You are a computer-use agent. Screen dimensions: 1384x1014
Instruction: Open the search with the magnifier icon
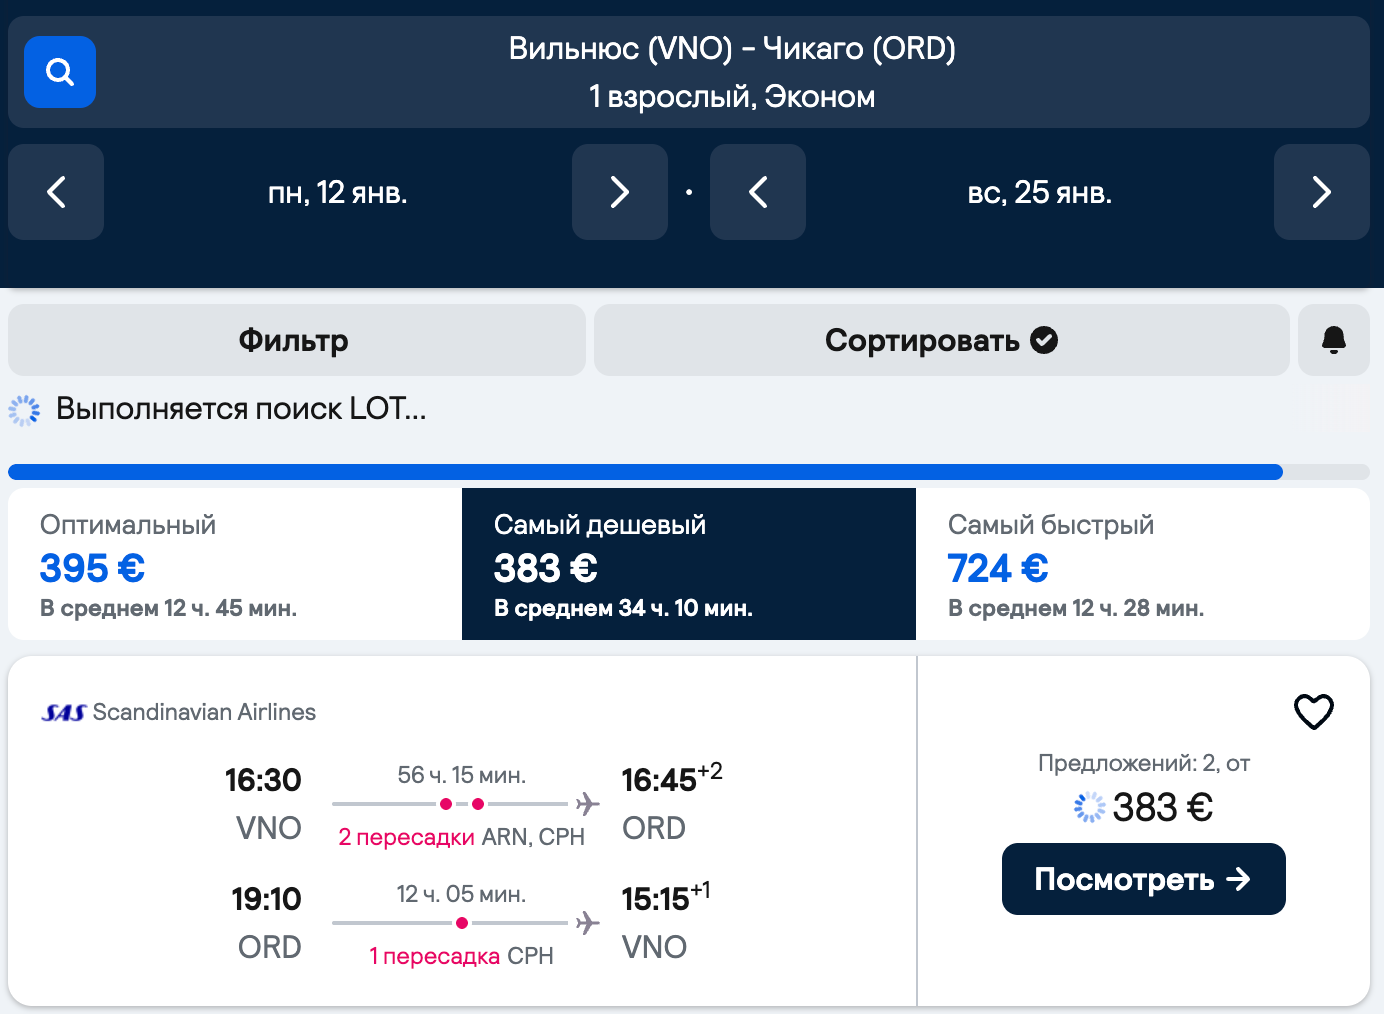tap(60, 72)
